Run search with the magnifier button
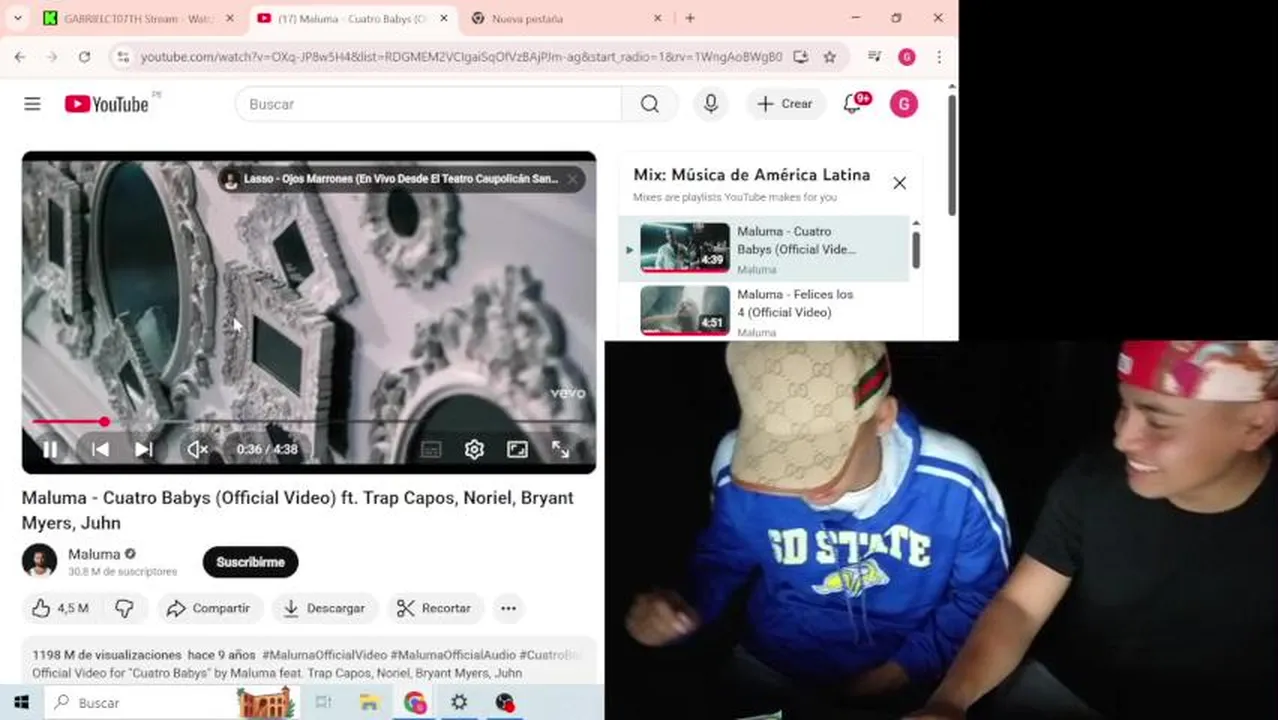 tap(650, 104)
